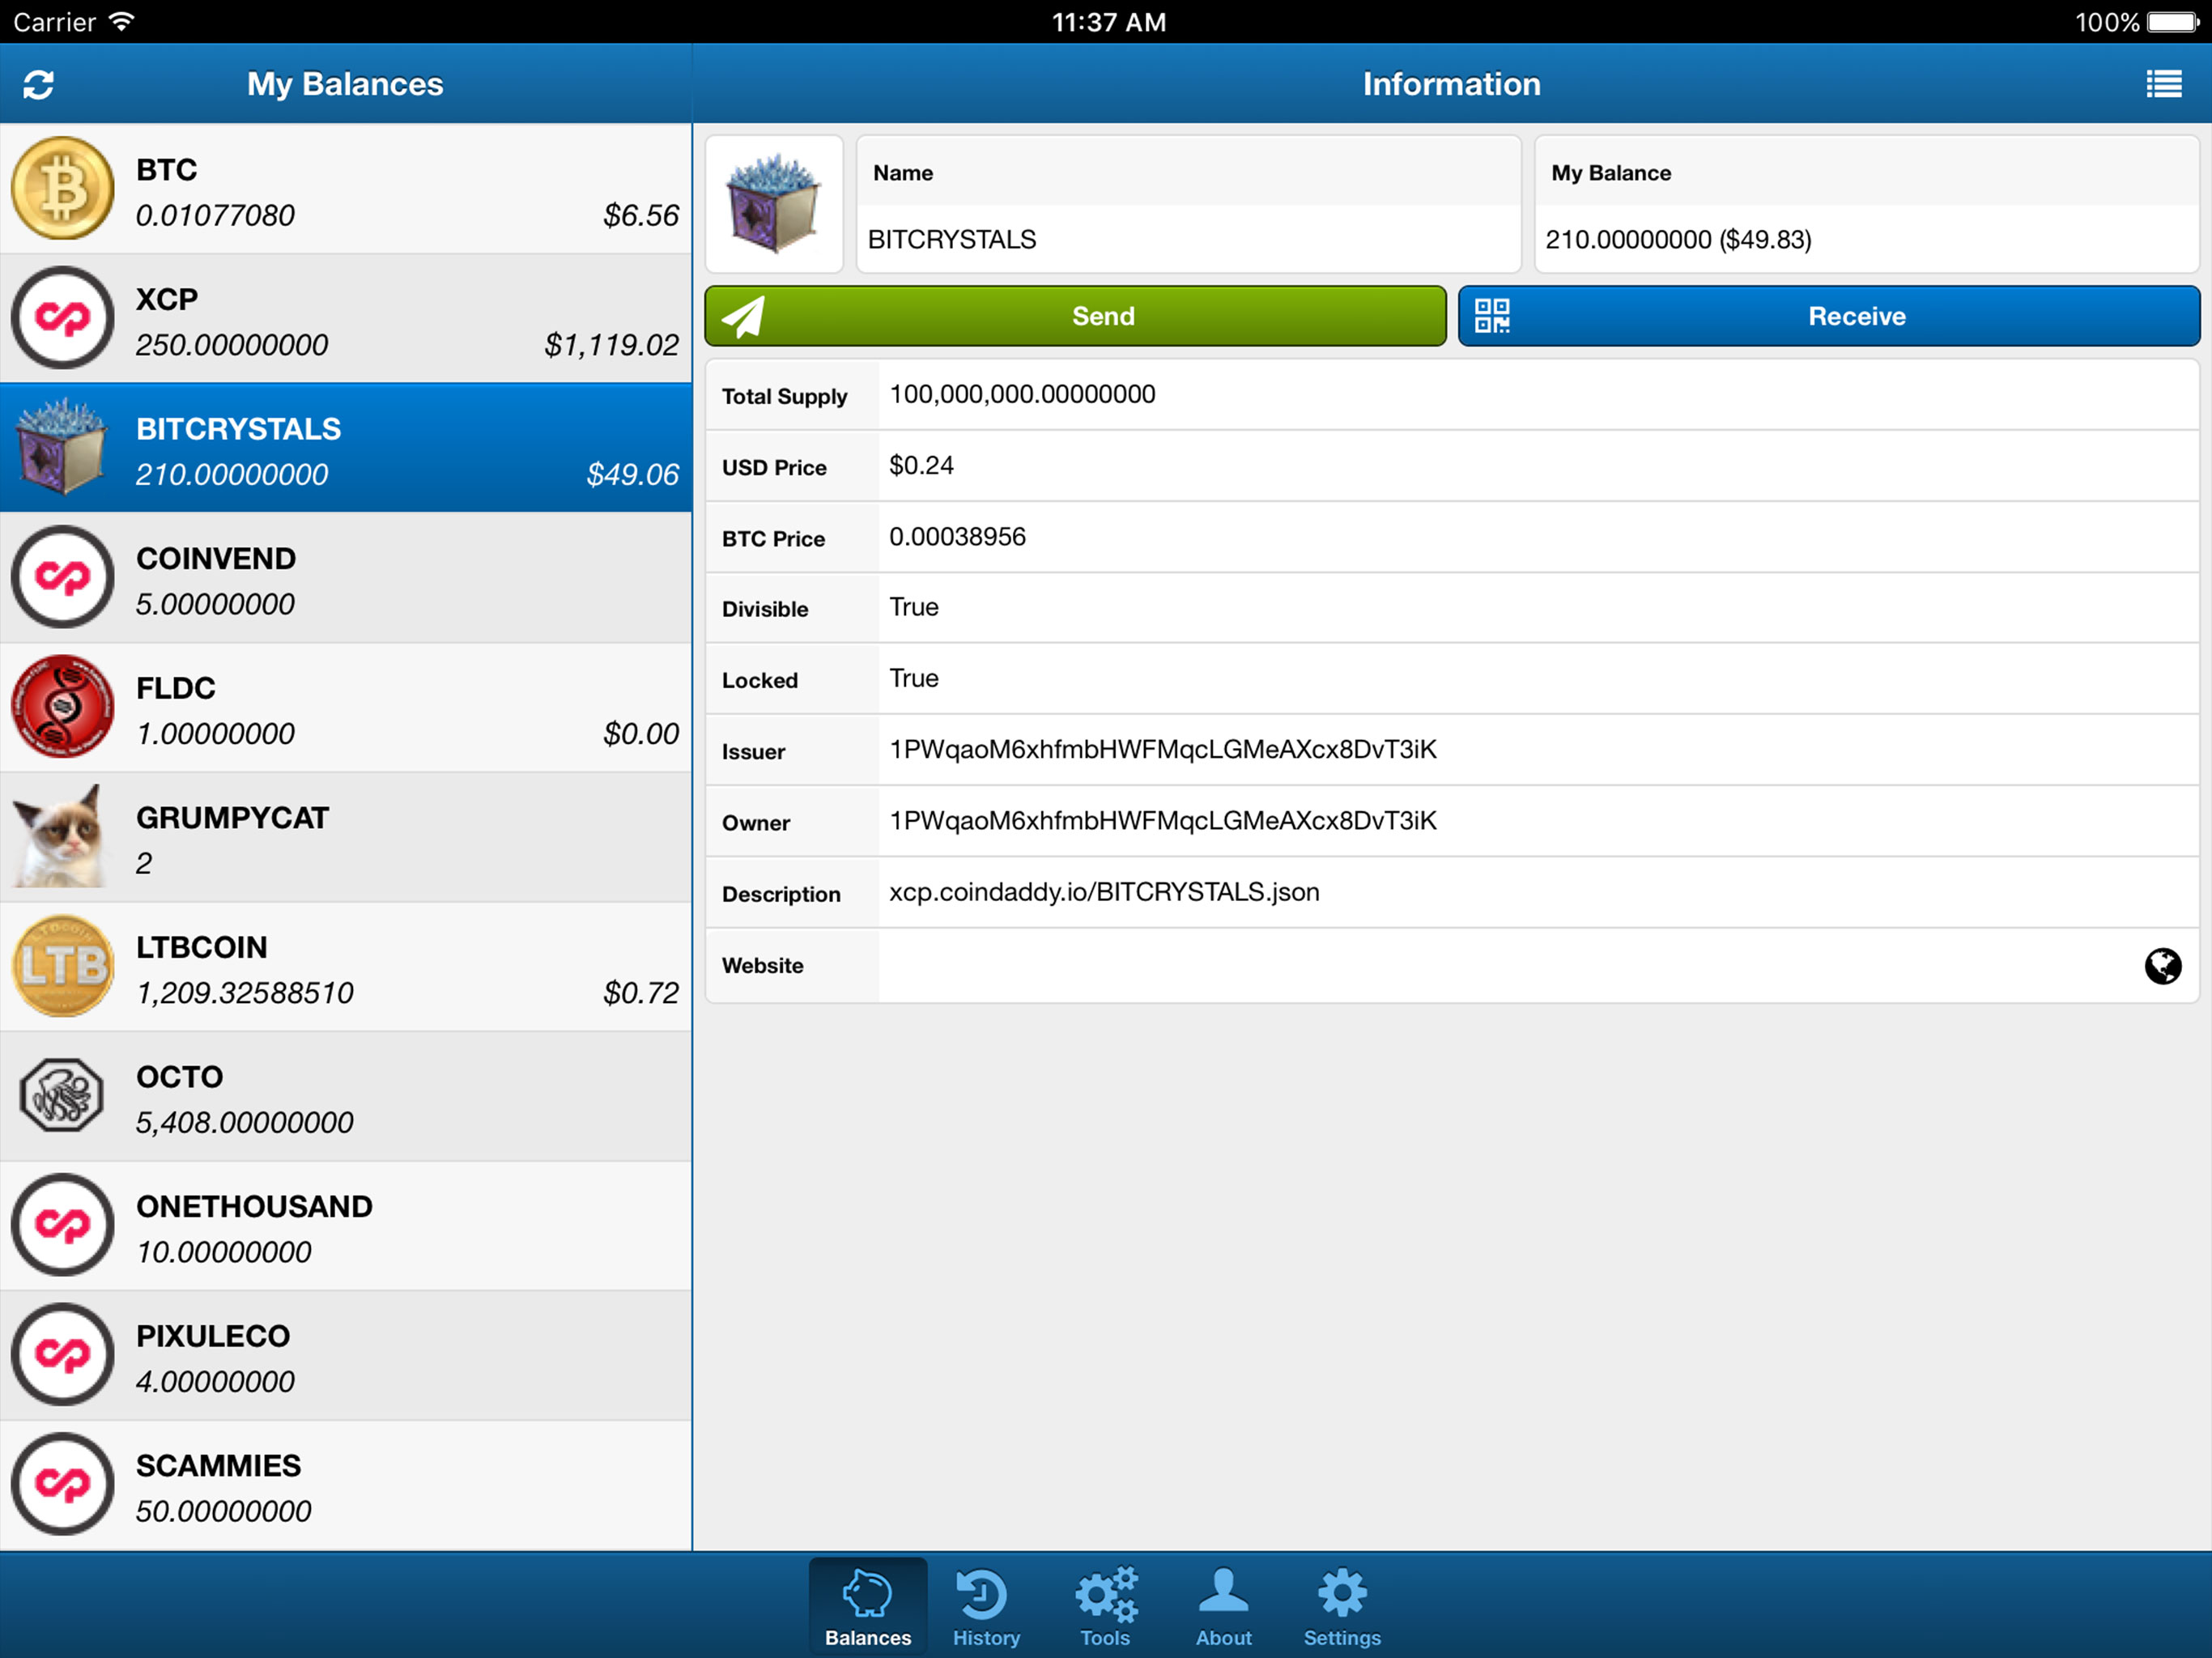Tap the Divisible row value True
Viewport: 2212px width, 1658px height.
pyautogui.click(x=914, y=607)
